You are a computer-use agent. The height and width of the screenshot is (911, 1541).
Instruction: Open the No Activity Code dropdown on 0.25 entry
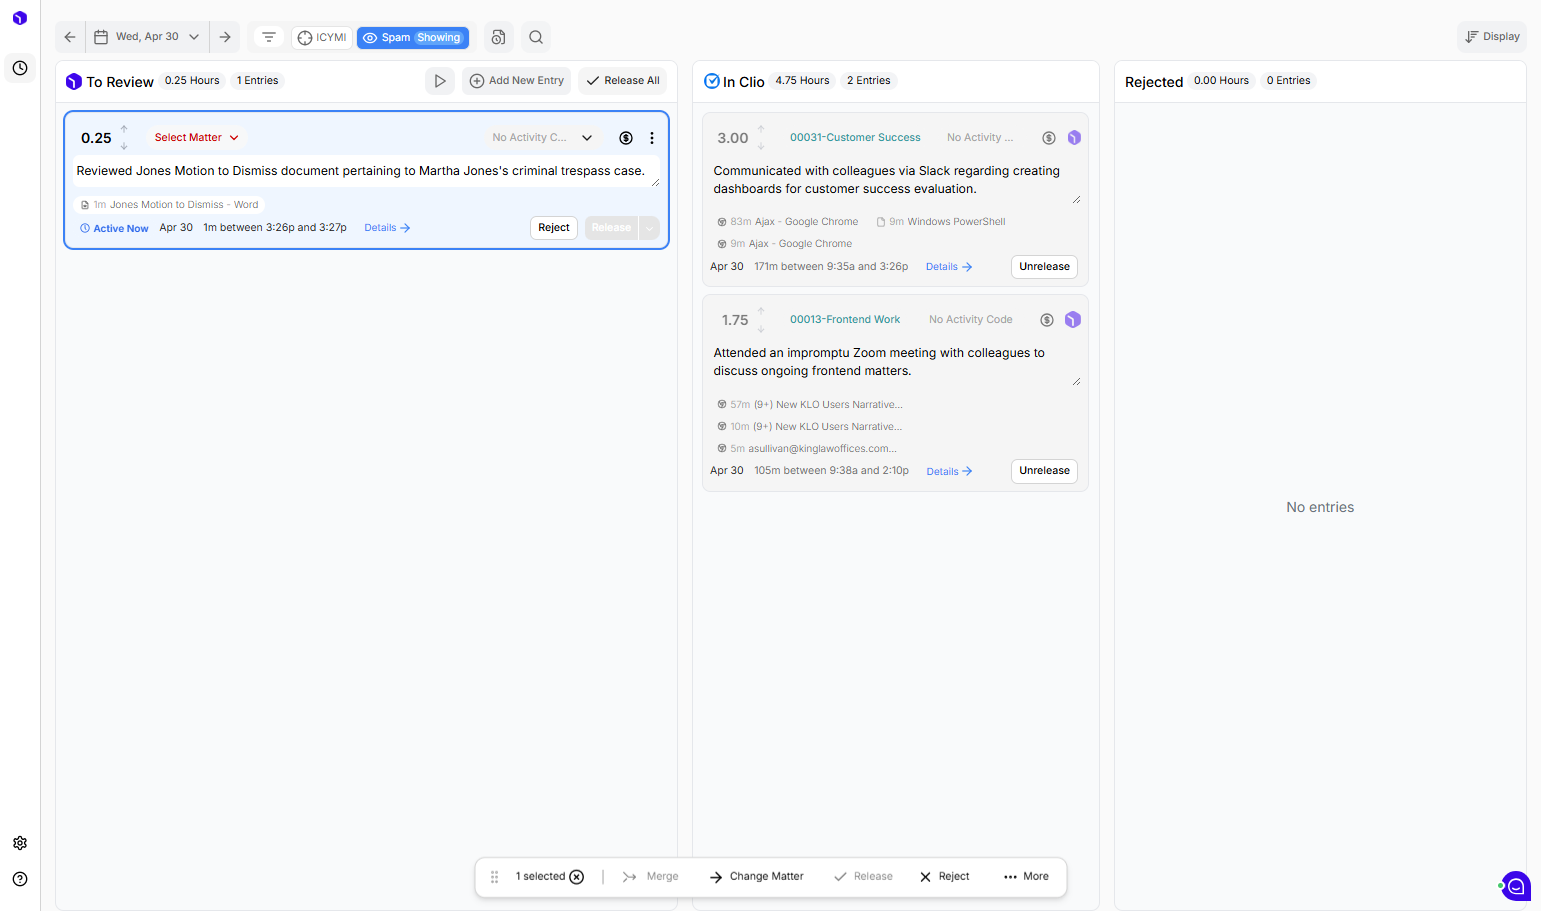(x=542, y=138)
